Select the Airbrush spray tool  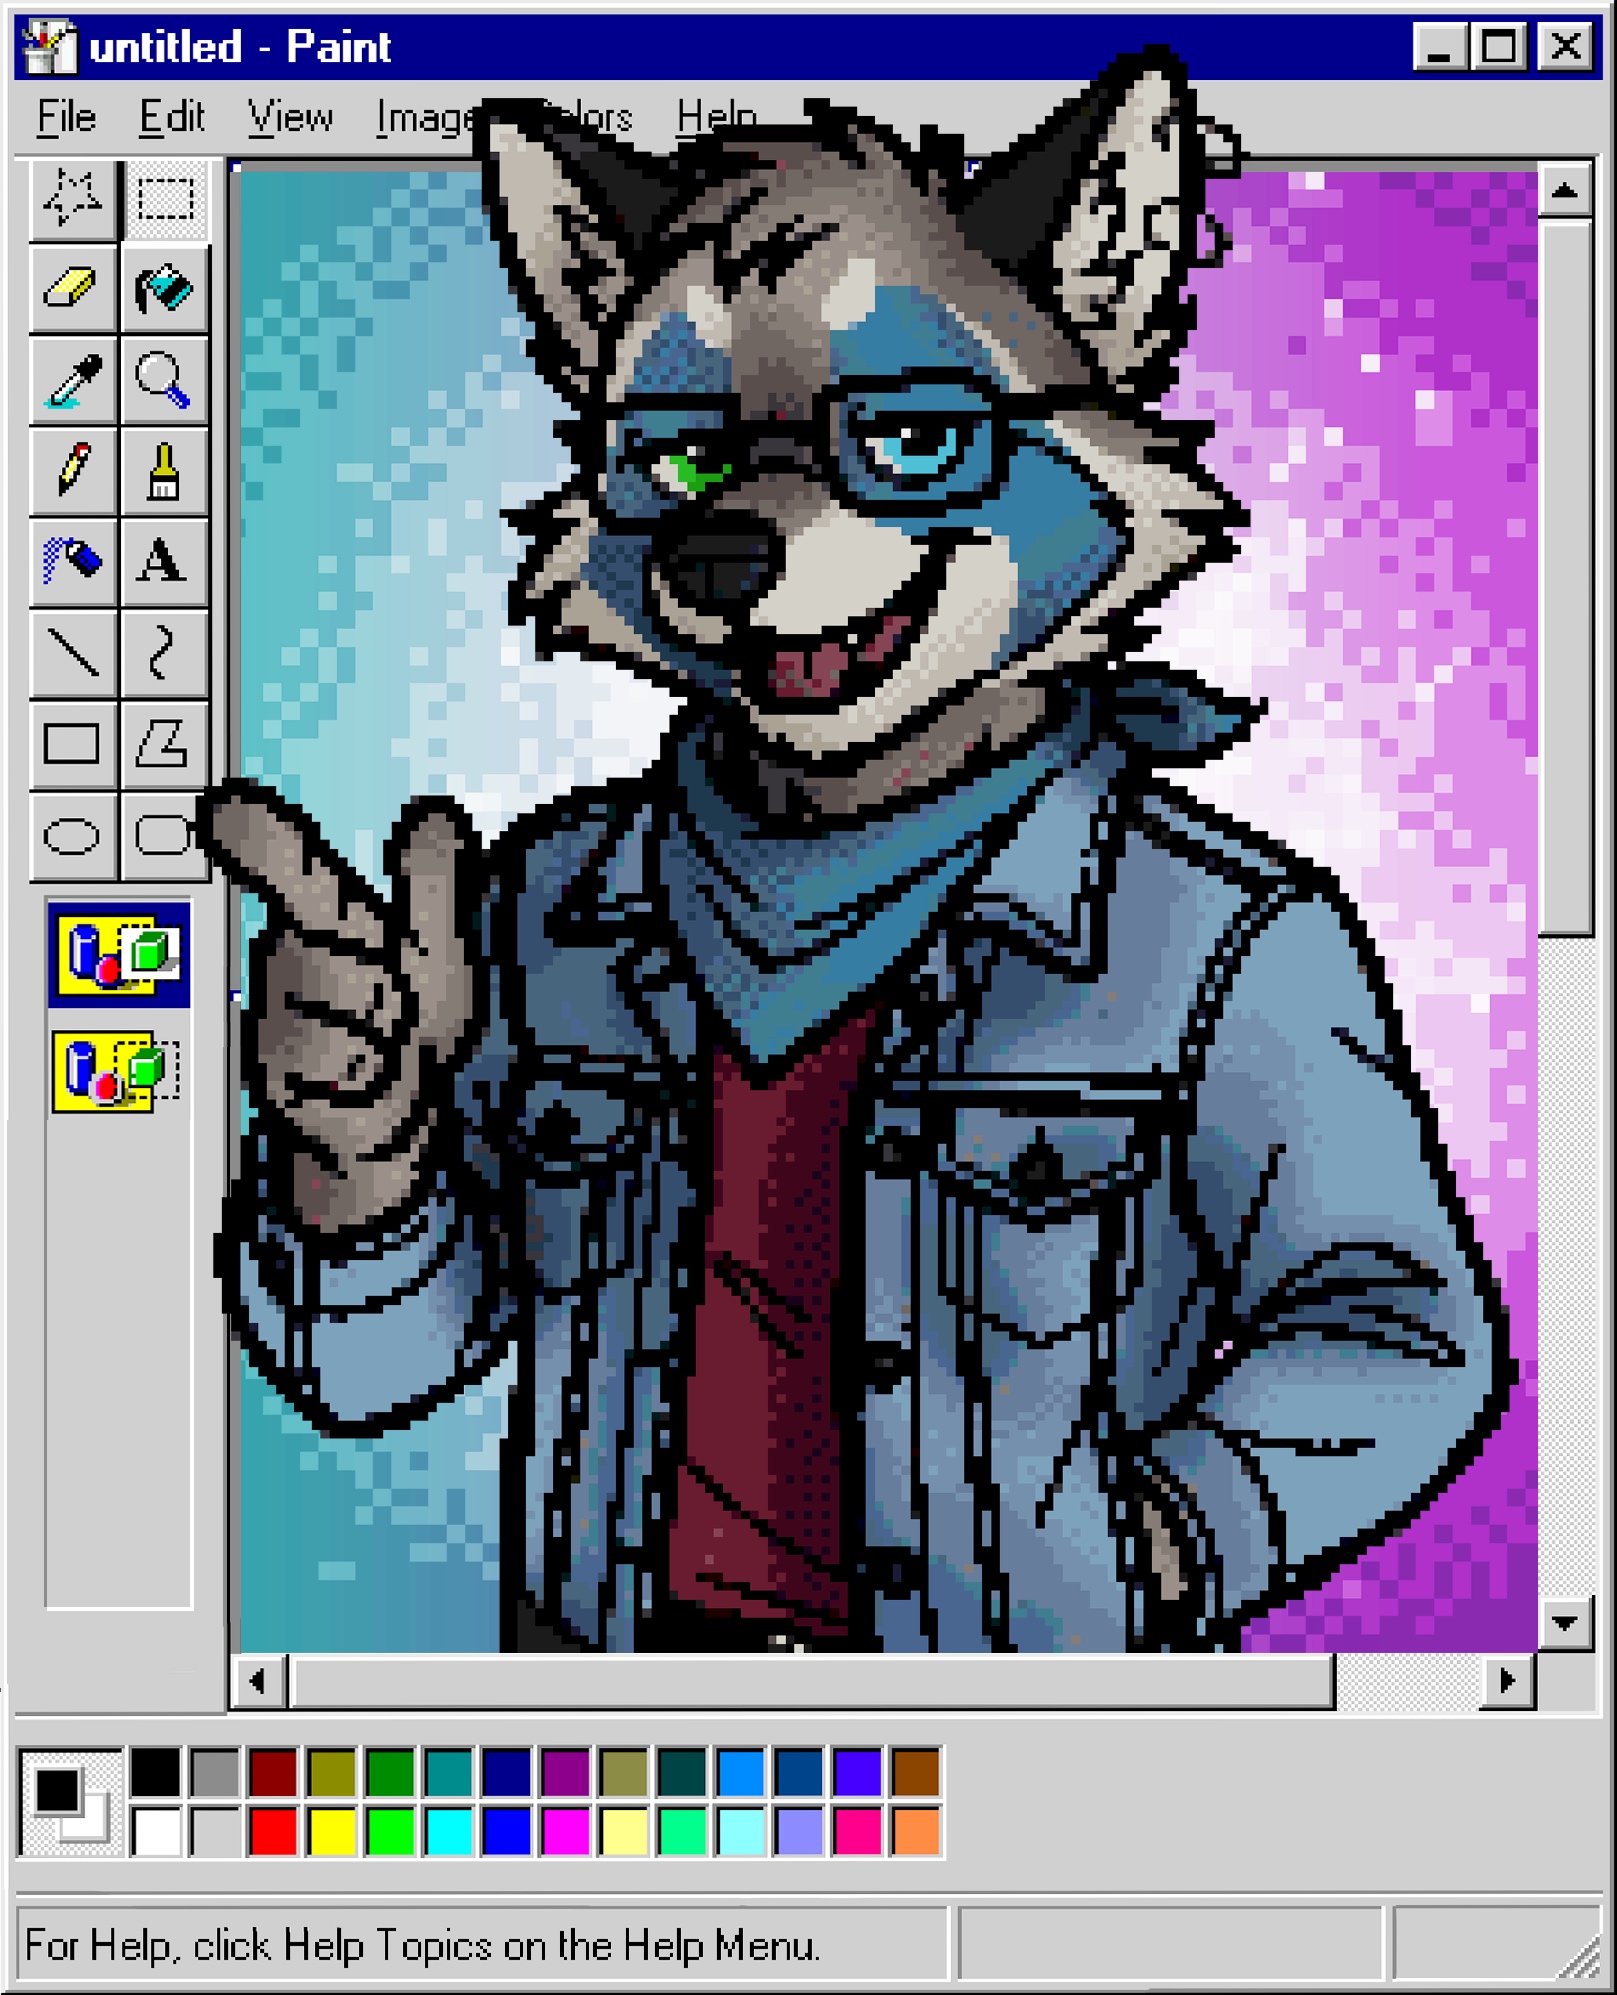tap(72, 561)
